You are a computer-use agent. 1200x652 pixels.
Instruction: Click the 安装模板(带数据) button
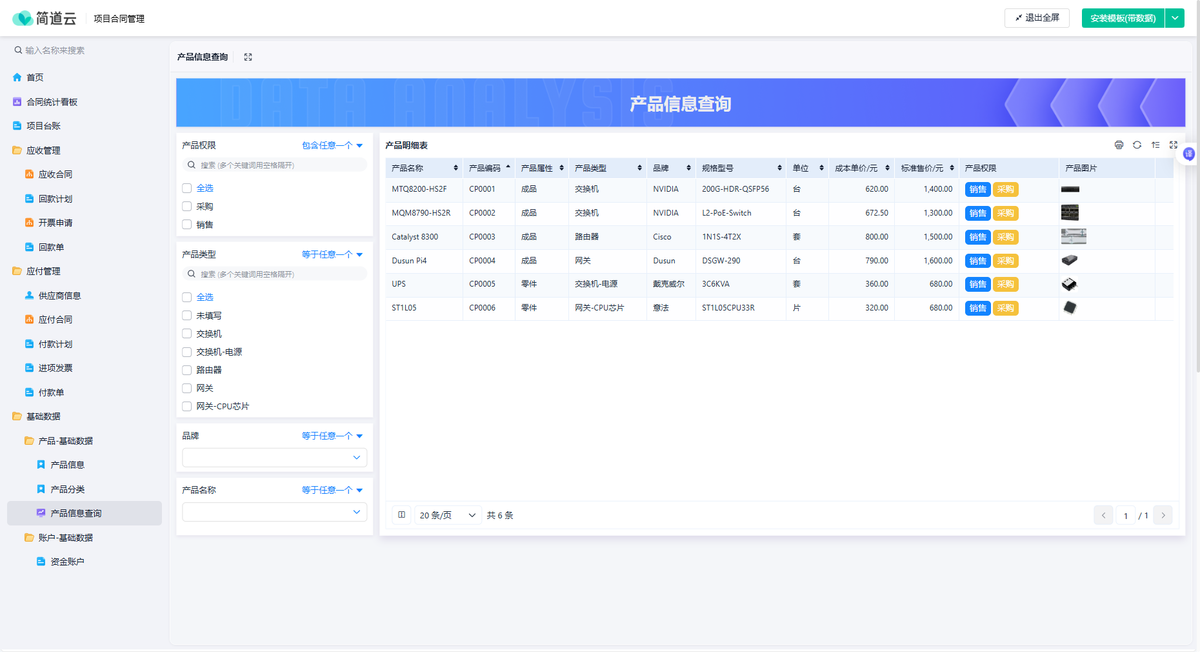coord(1122,18)
